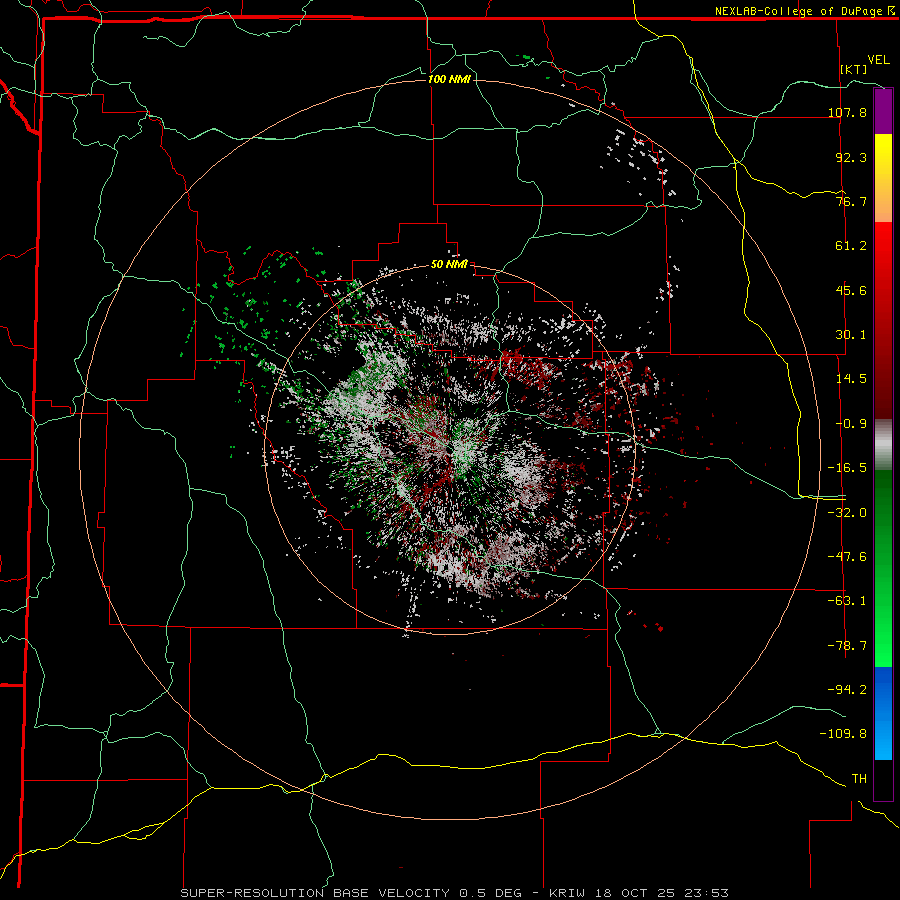This screenshot has width=900, height=900.
Task: Click the Super-Resolution Base Velocity caption
Action: pyautogui.click(x=455, y=893)
